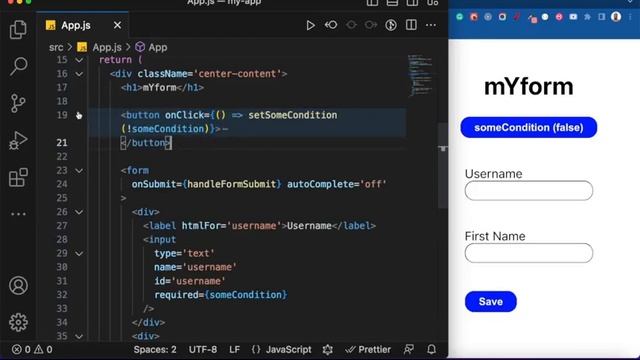Open editor More Actions ellipsis

[431, 25]
